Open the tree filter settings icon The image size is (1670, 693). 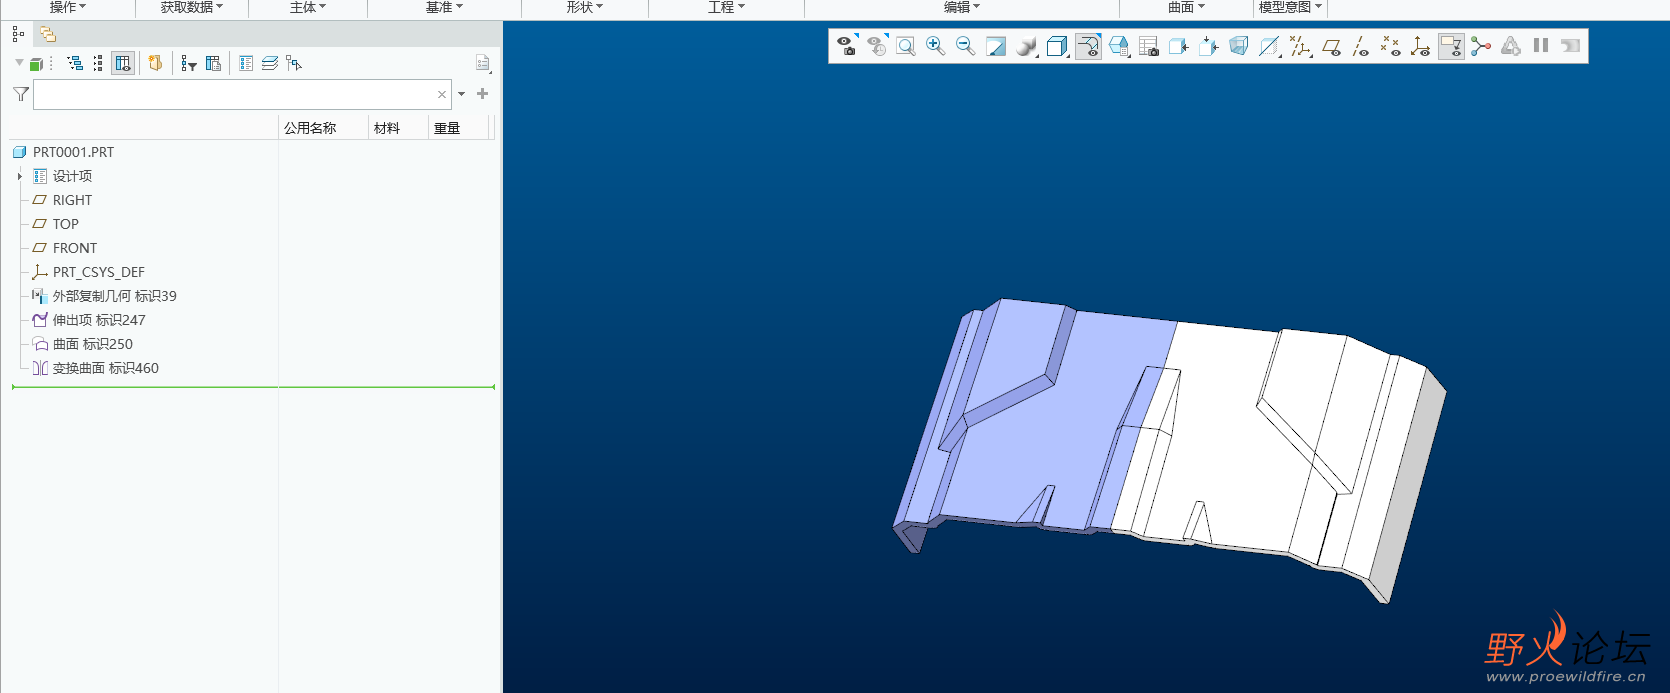pos(189,63)
